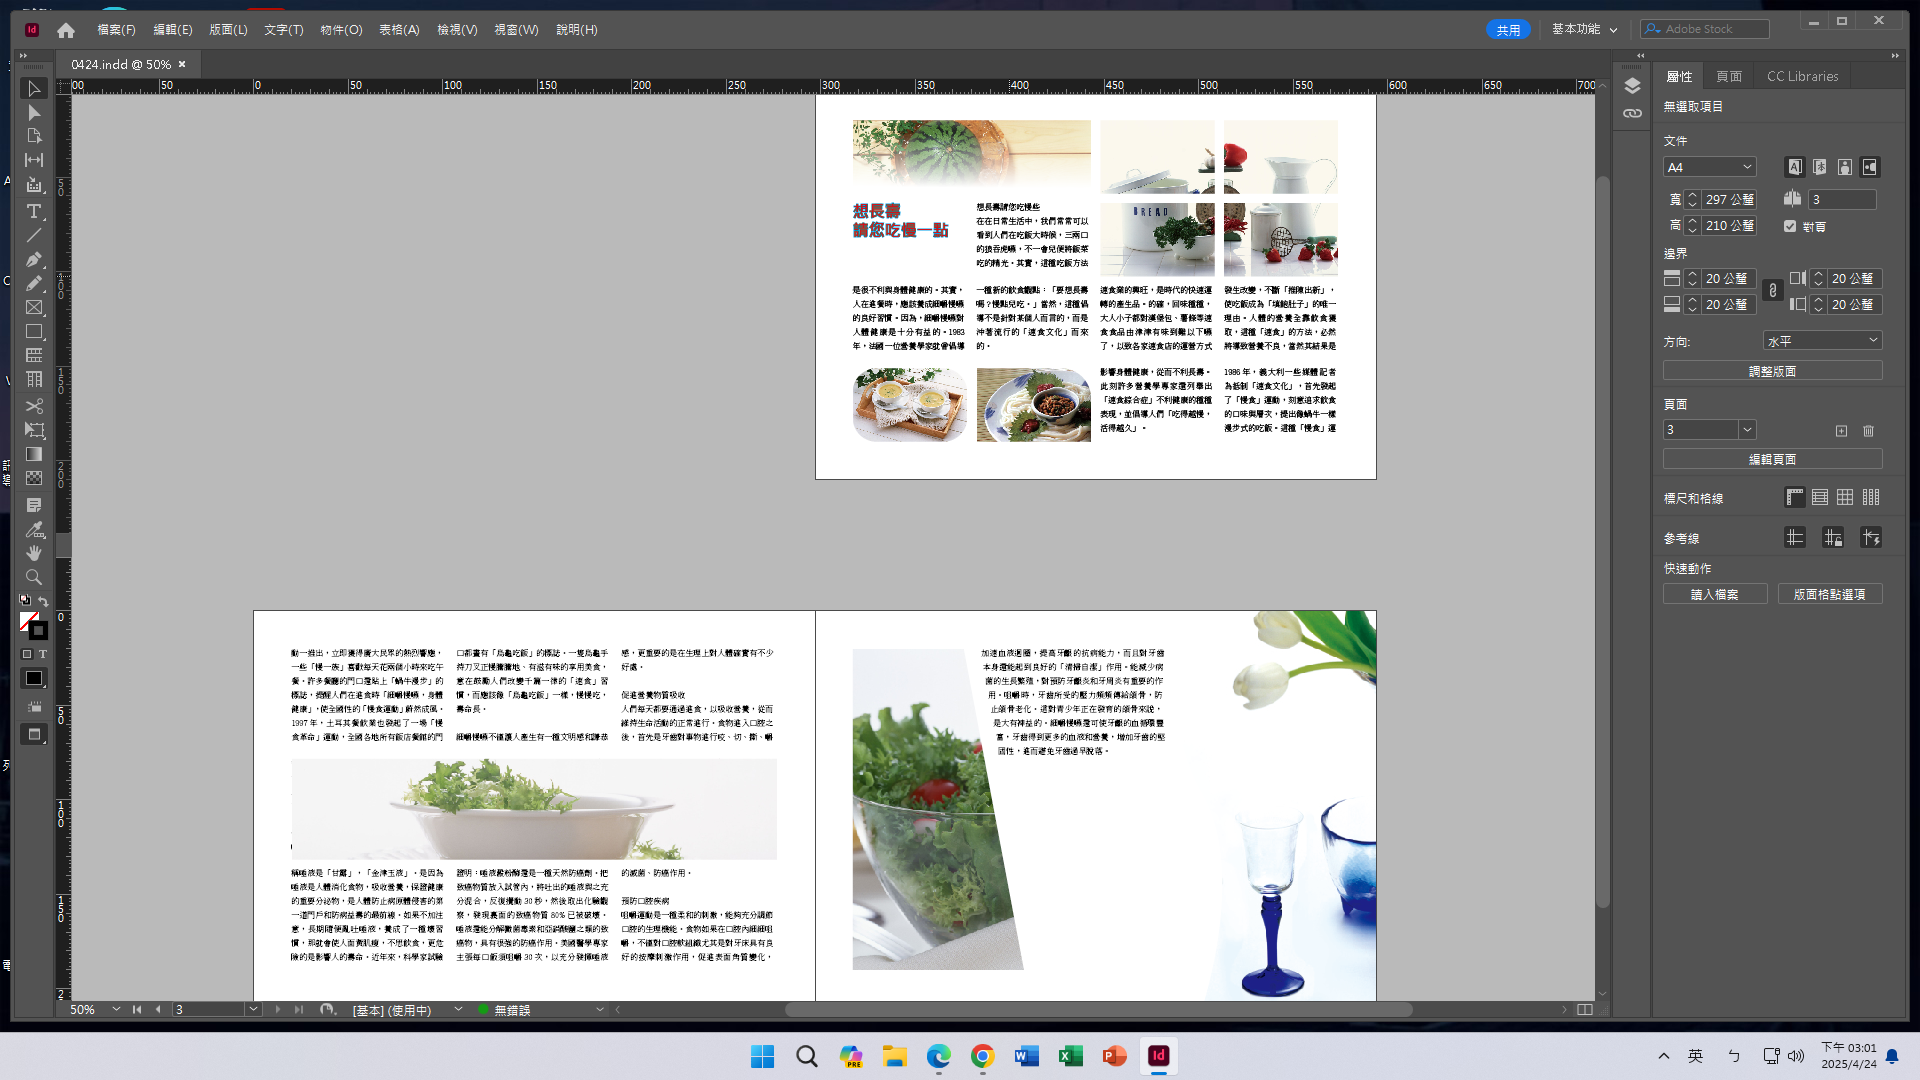
Task: Delete the current page via trash icon
Action: click(x=1867, y=431)
